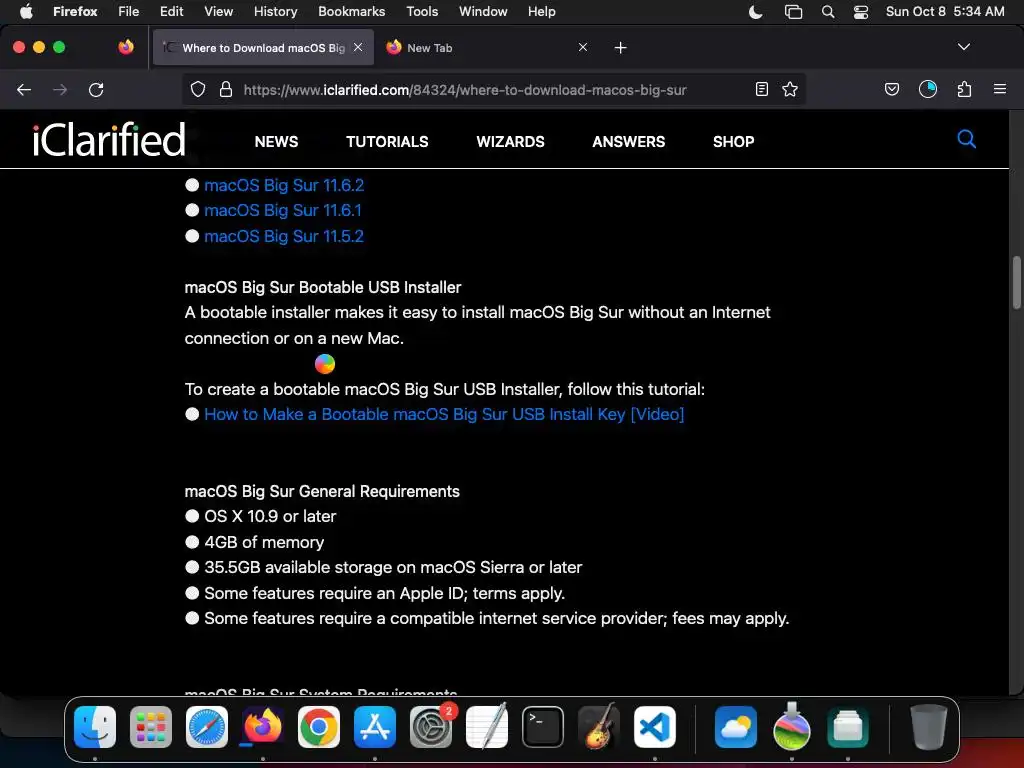Open the Tools menu
This screenshot has width=1024, height=768.
click(x=422, y=11)
